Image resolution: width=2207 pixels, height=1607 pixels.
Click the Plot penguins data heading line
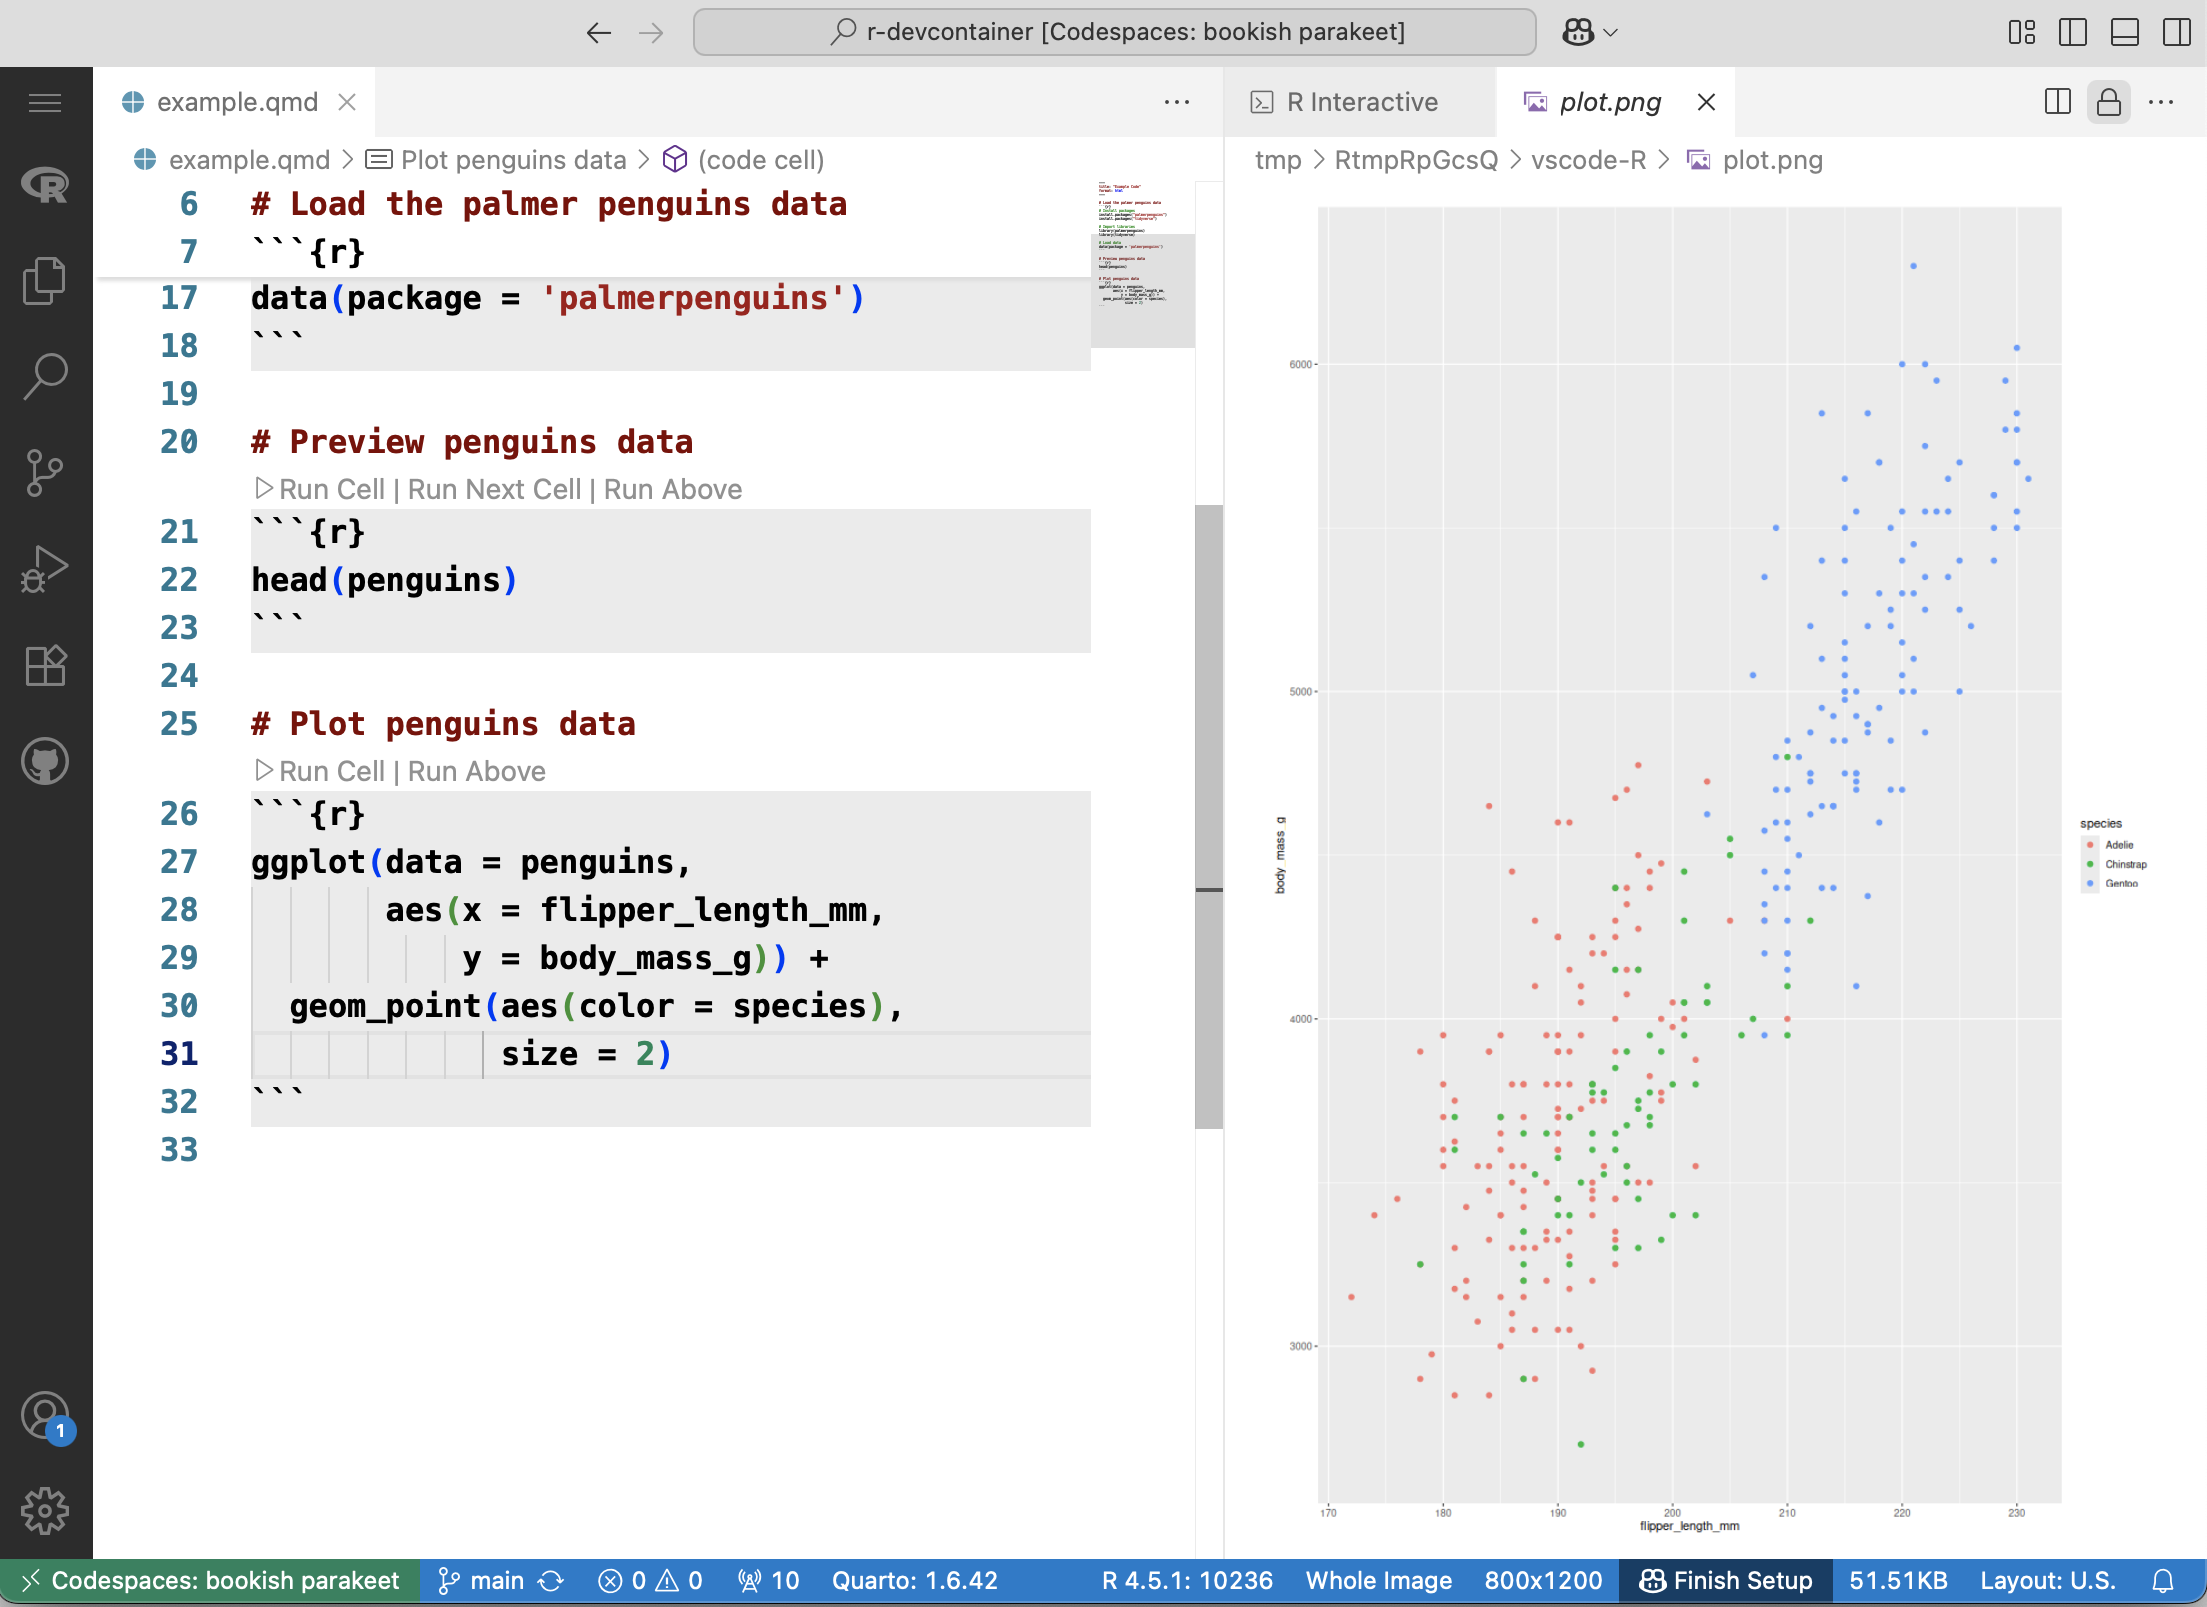(443, 724)
